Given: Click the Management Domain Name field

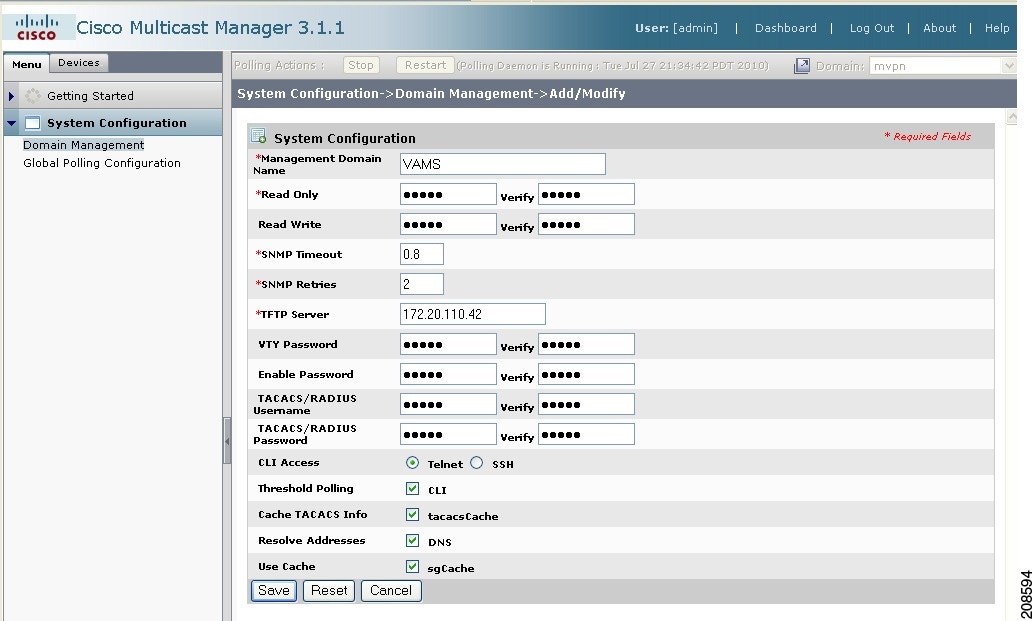Looking at the screenshot, I should (503, 164).
